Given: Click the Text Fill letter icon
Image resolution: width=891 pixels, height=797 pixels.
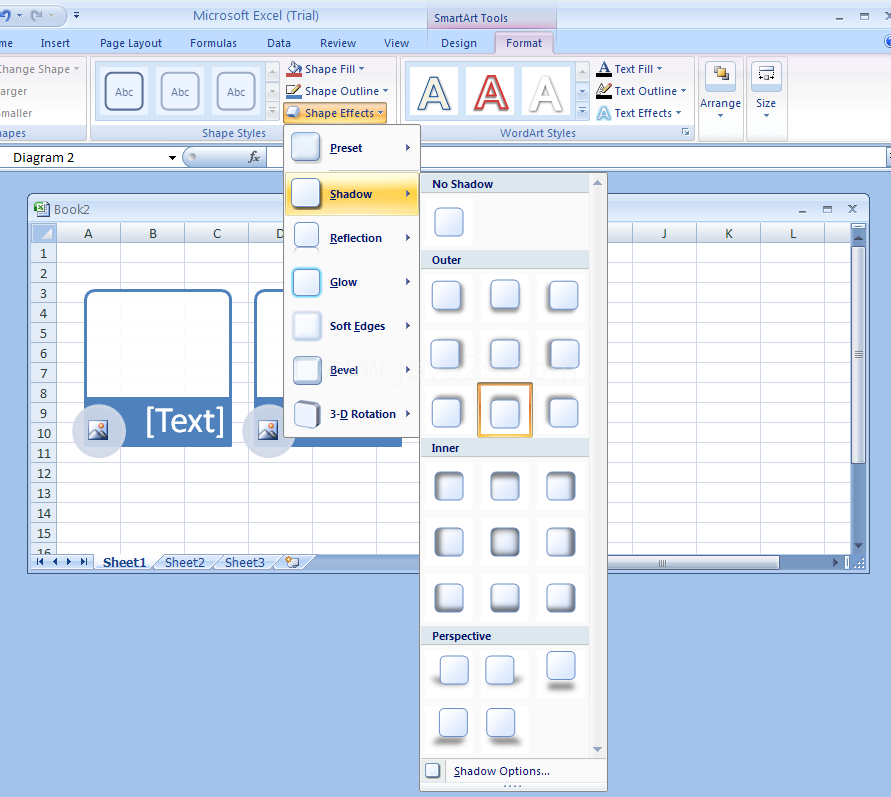Looking at the screenshot, I should point(604,69).
